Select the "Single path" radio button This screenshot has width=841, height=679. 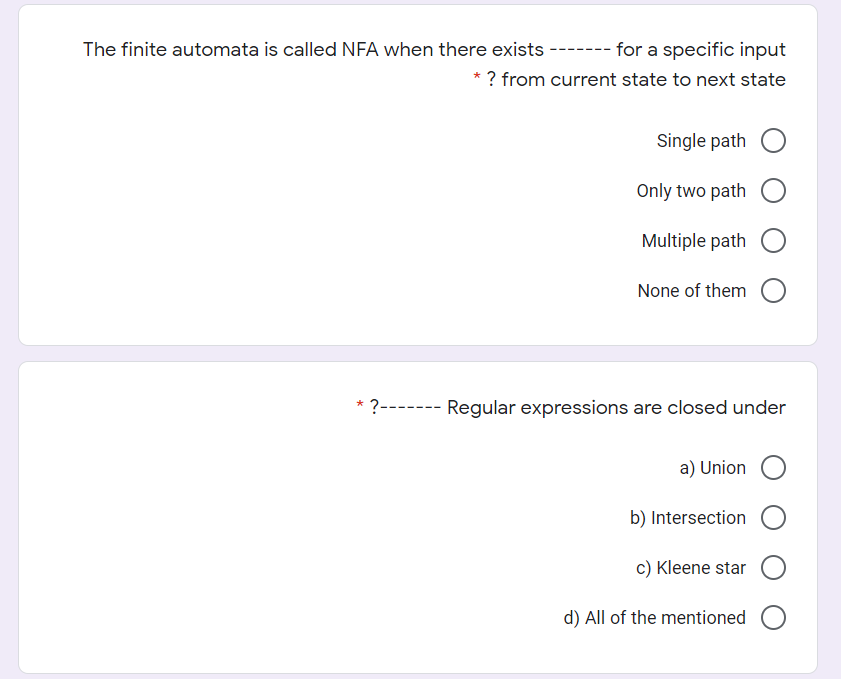pos(773,140)
